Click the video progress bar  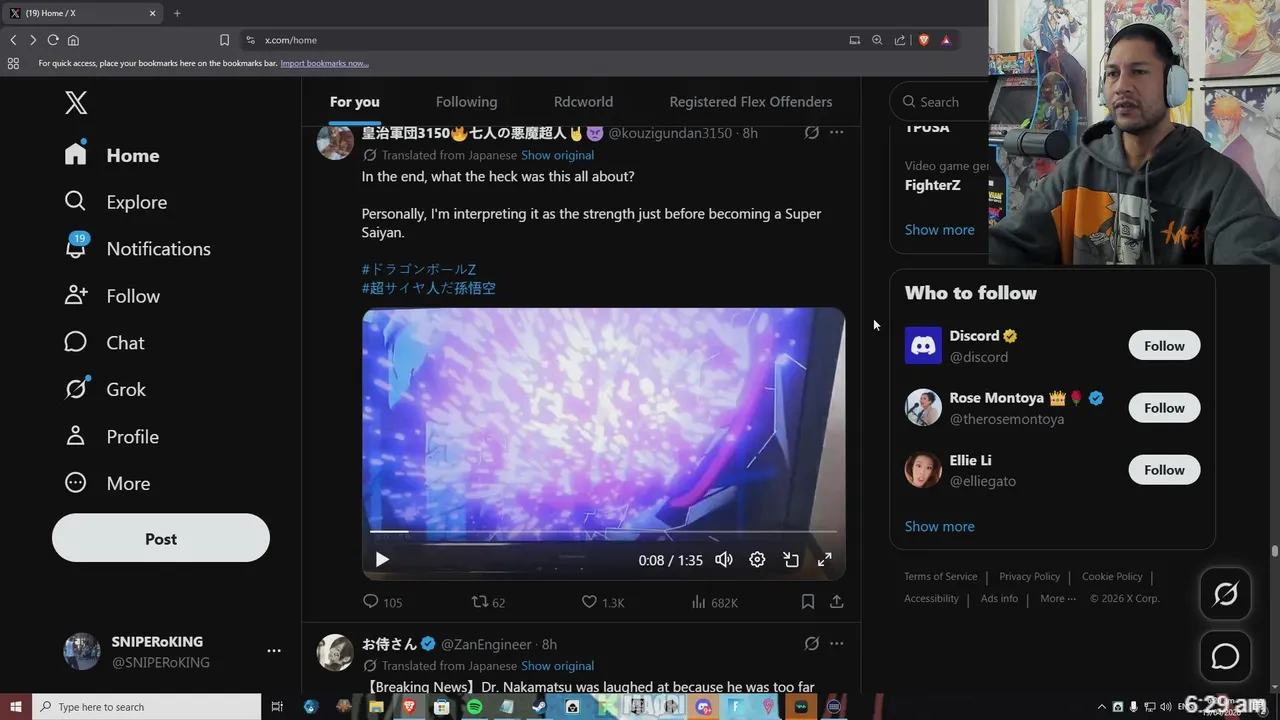click(x=603, y=531)
